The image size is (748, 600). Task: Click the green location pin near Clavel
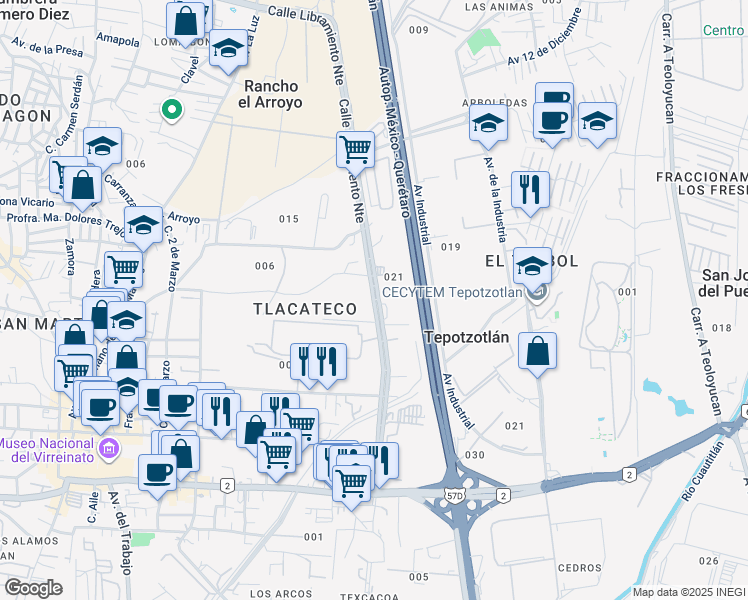(172, 110)
